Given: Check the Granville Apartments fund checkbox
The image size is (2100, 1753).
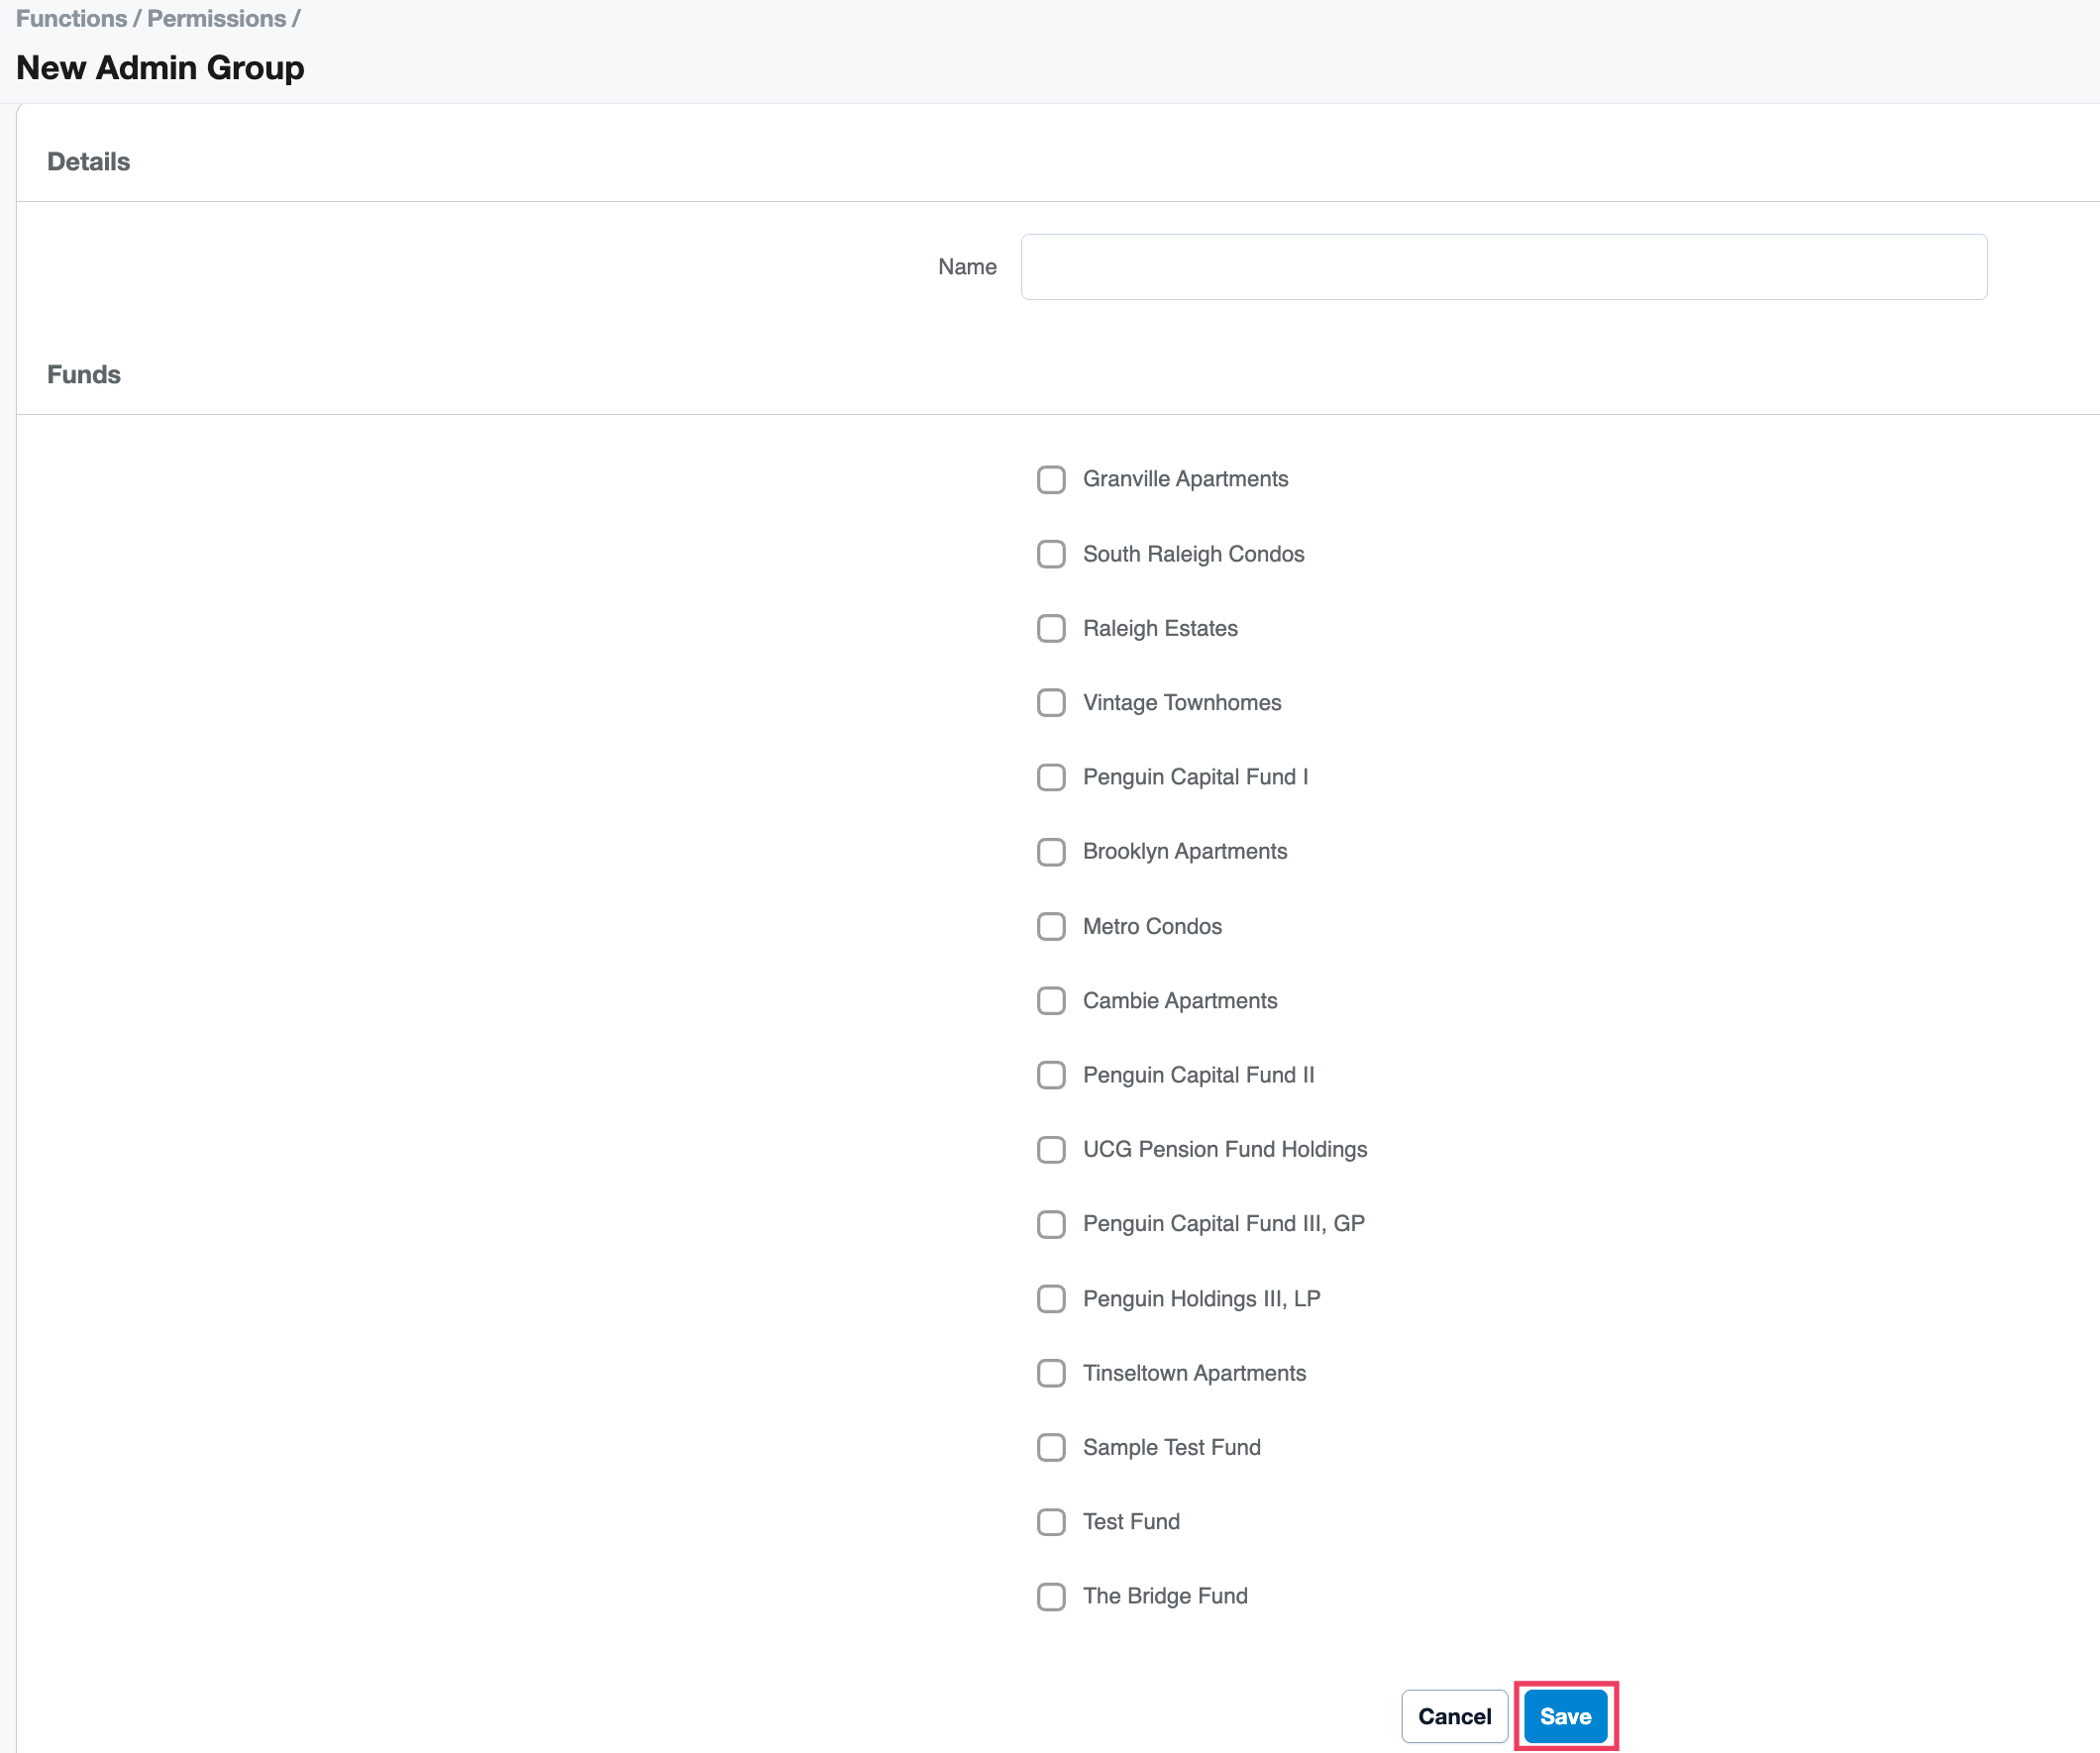Looking at the screenshot, I should tap(1050, 479).
